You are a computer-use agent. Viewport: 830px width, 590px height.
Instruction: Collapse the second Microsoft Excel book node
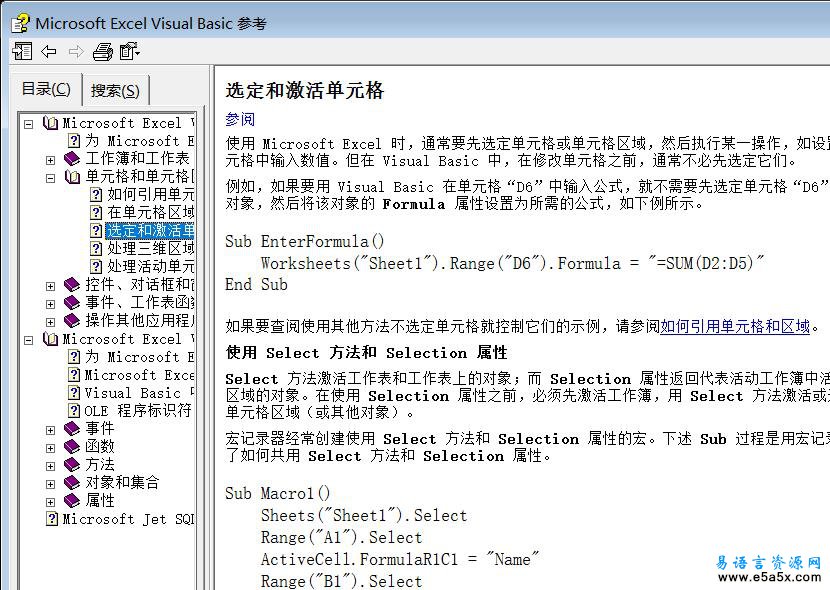coord(29,340)
